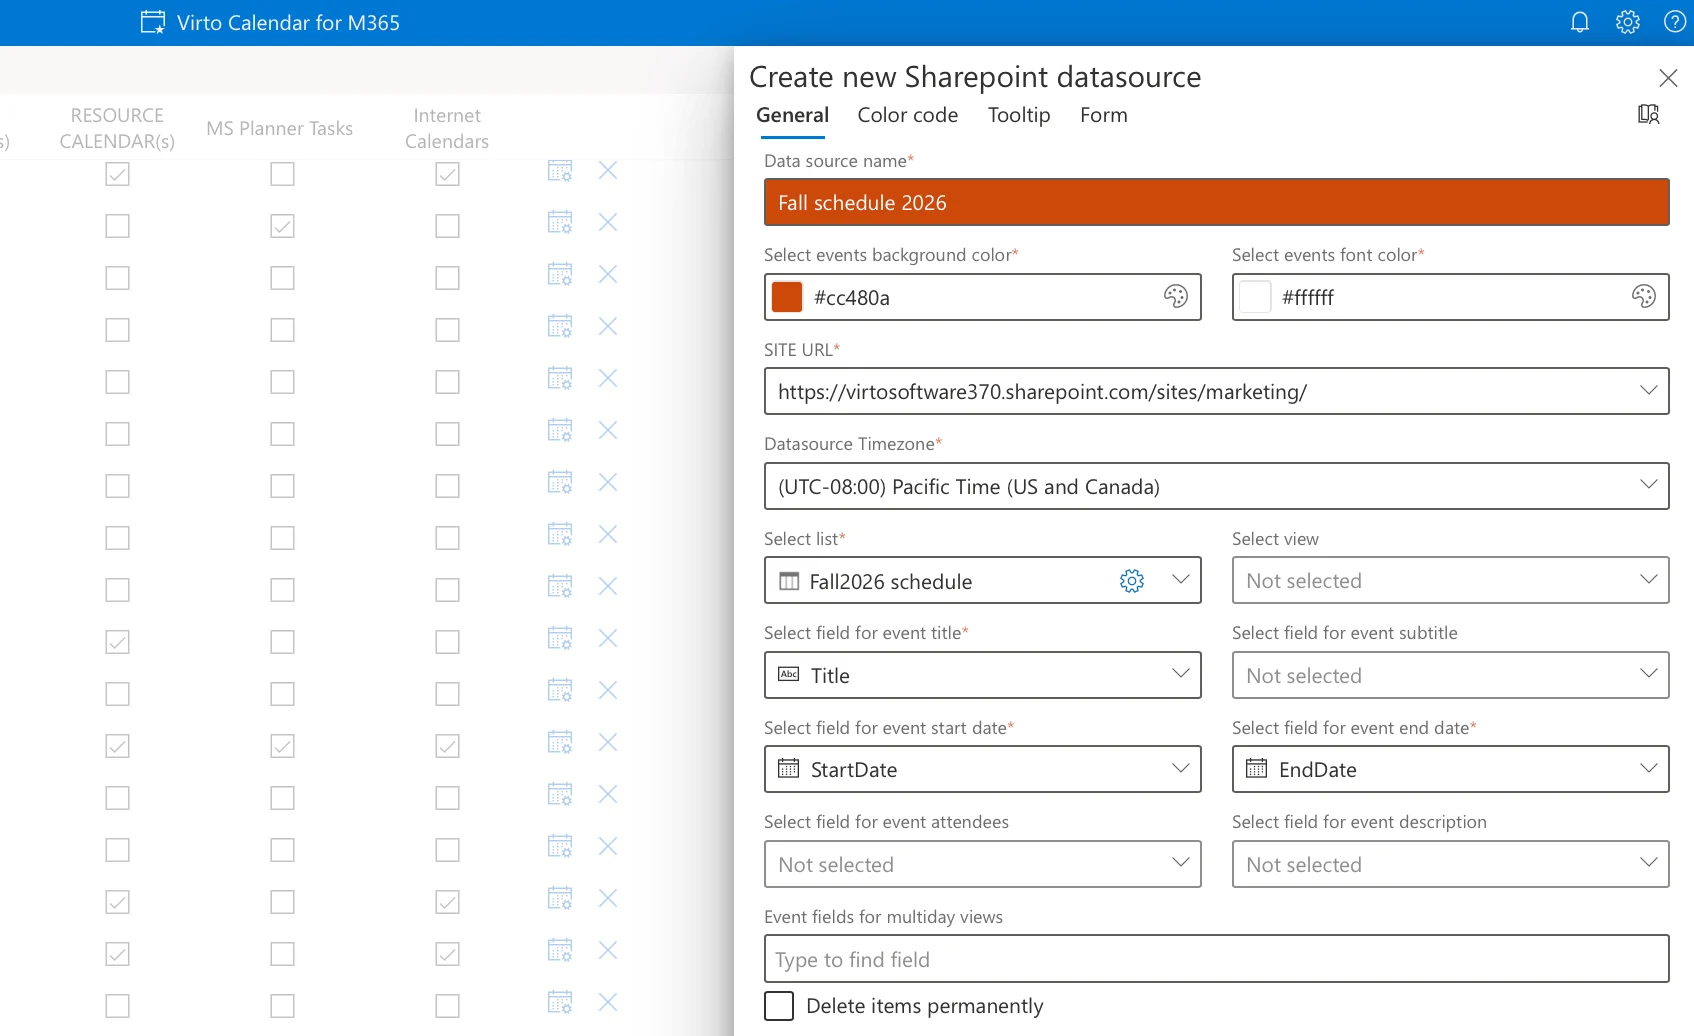Click the Event fields for multiday views label
Image resolution: width=1694 pixels, height=1036 pixels.
coord(883,917)
